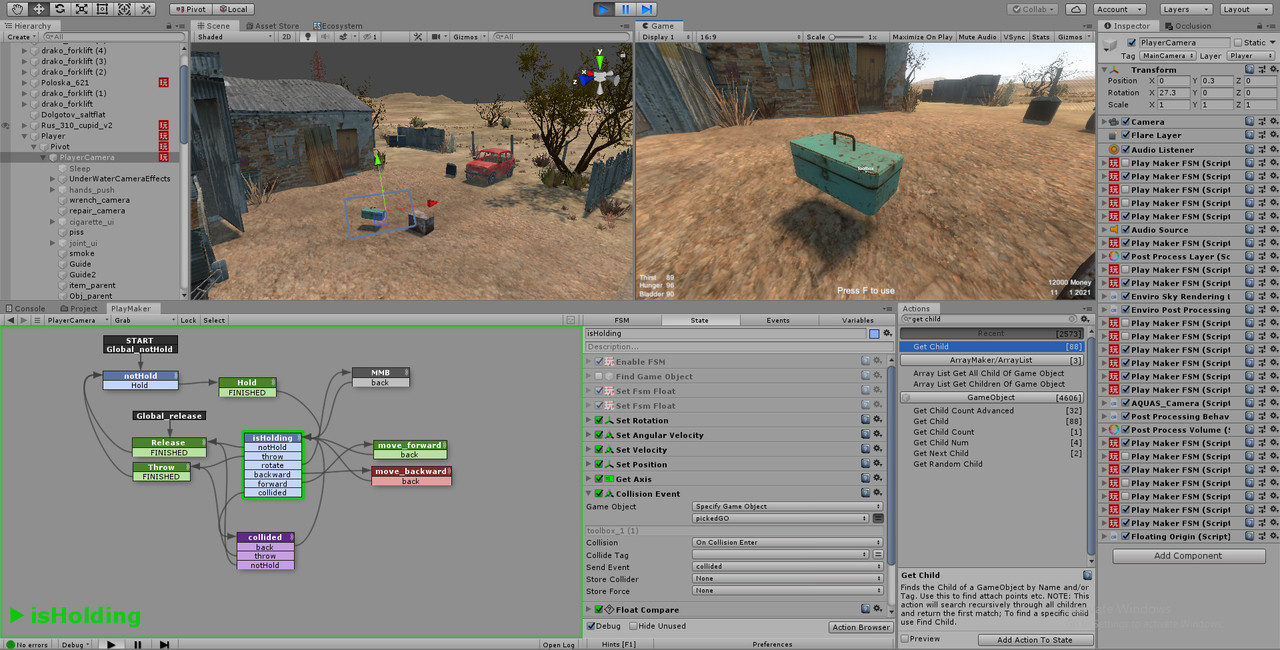
Task: Open the Layers dropdown
Action: pos(1185,9)
